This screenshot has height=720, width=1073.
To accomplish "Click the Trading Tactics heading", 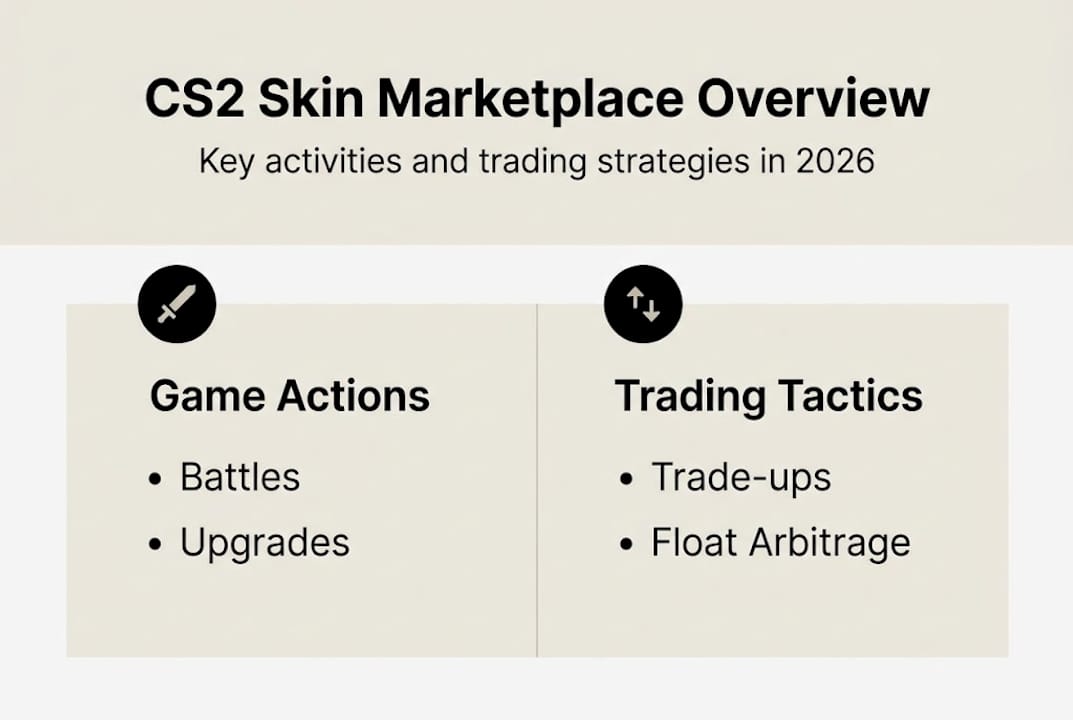I will 768,396.
